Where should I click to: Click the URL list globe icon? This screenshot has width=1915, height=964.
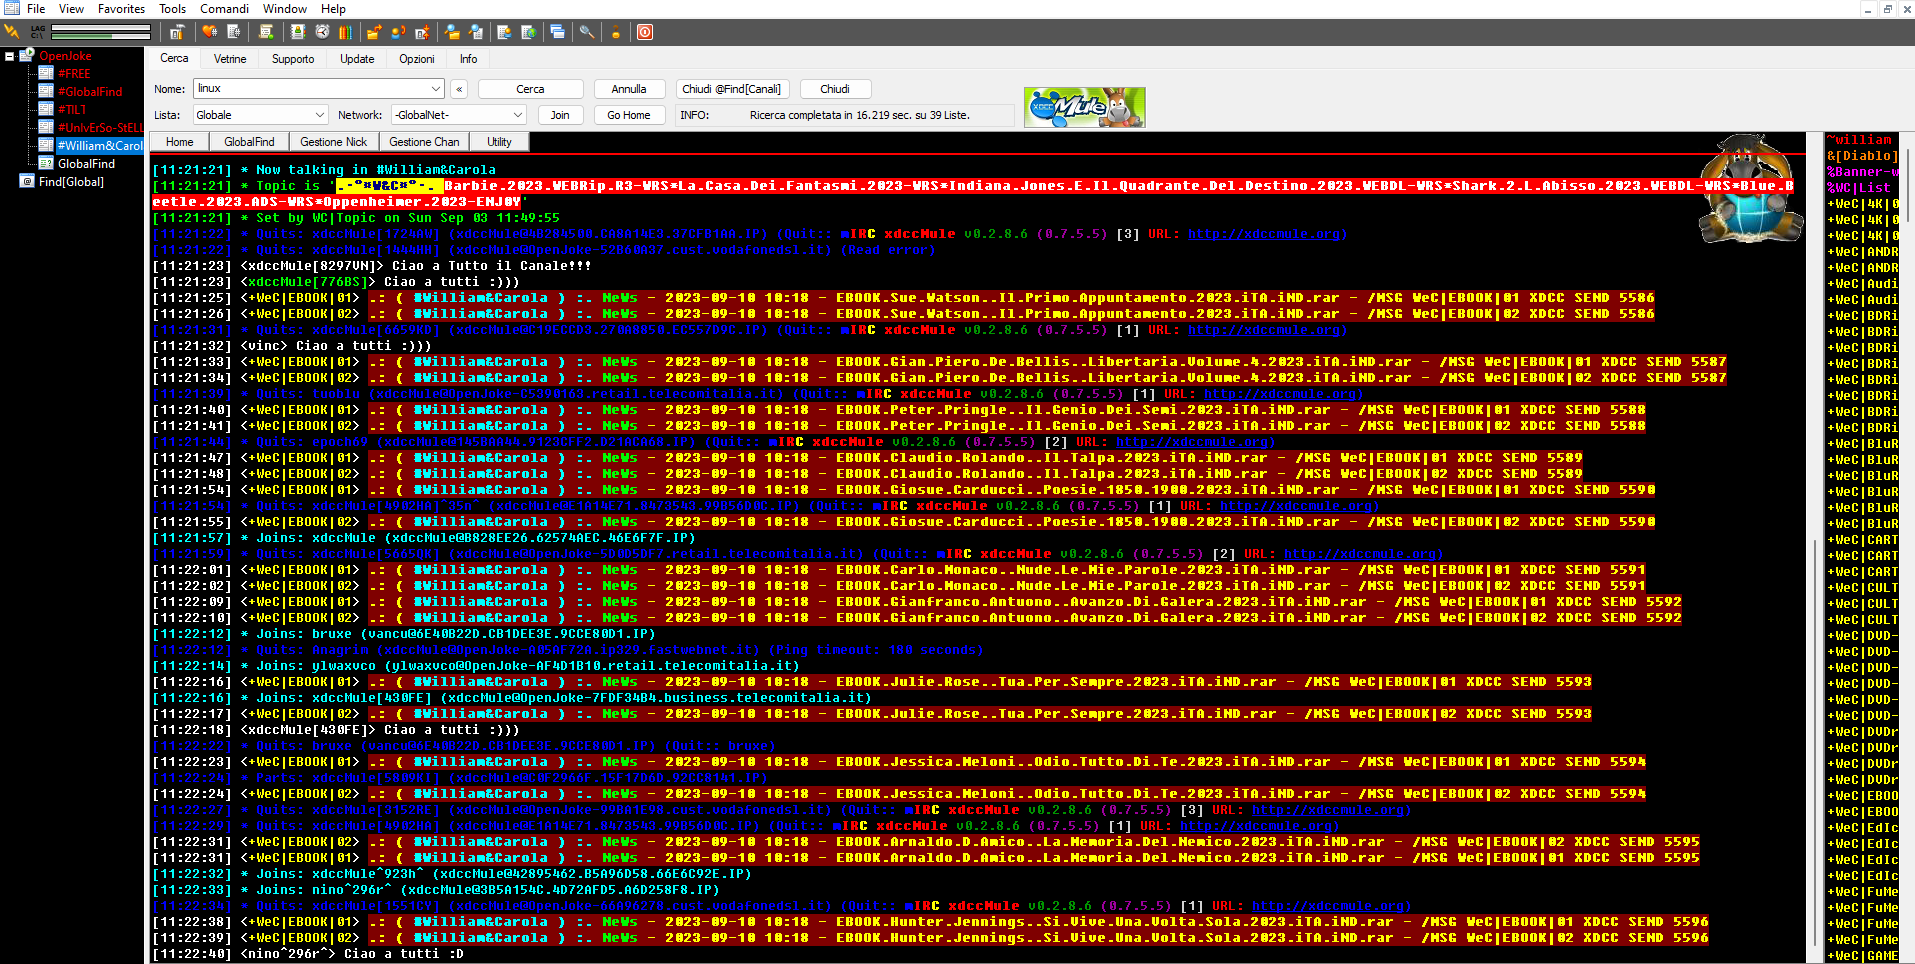528,32
